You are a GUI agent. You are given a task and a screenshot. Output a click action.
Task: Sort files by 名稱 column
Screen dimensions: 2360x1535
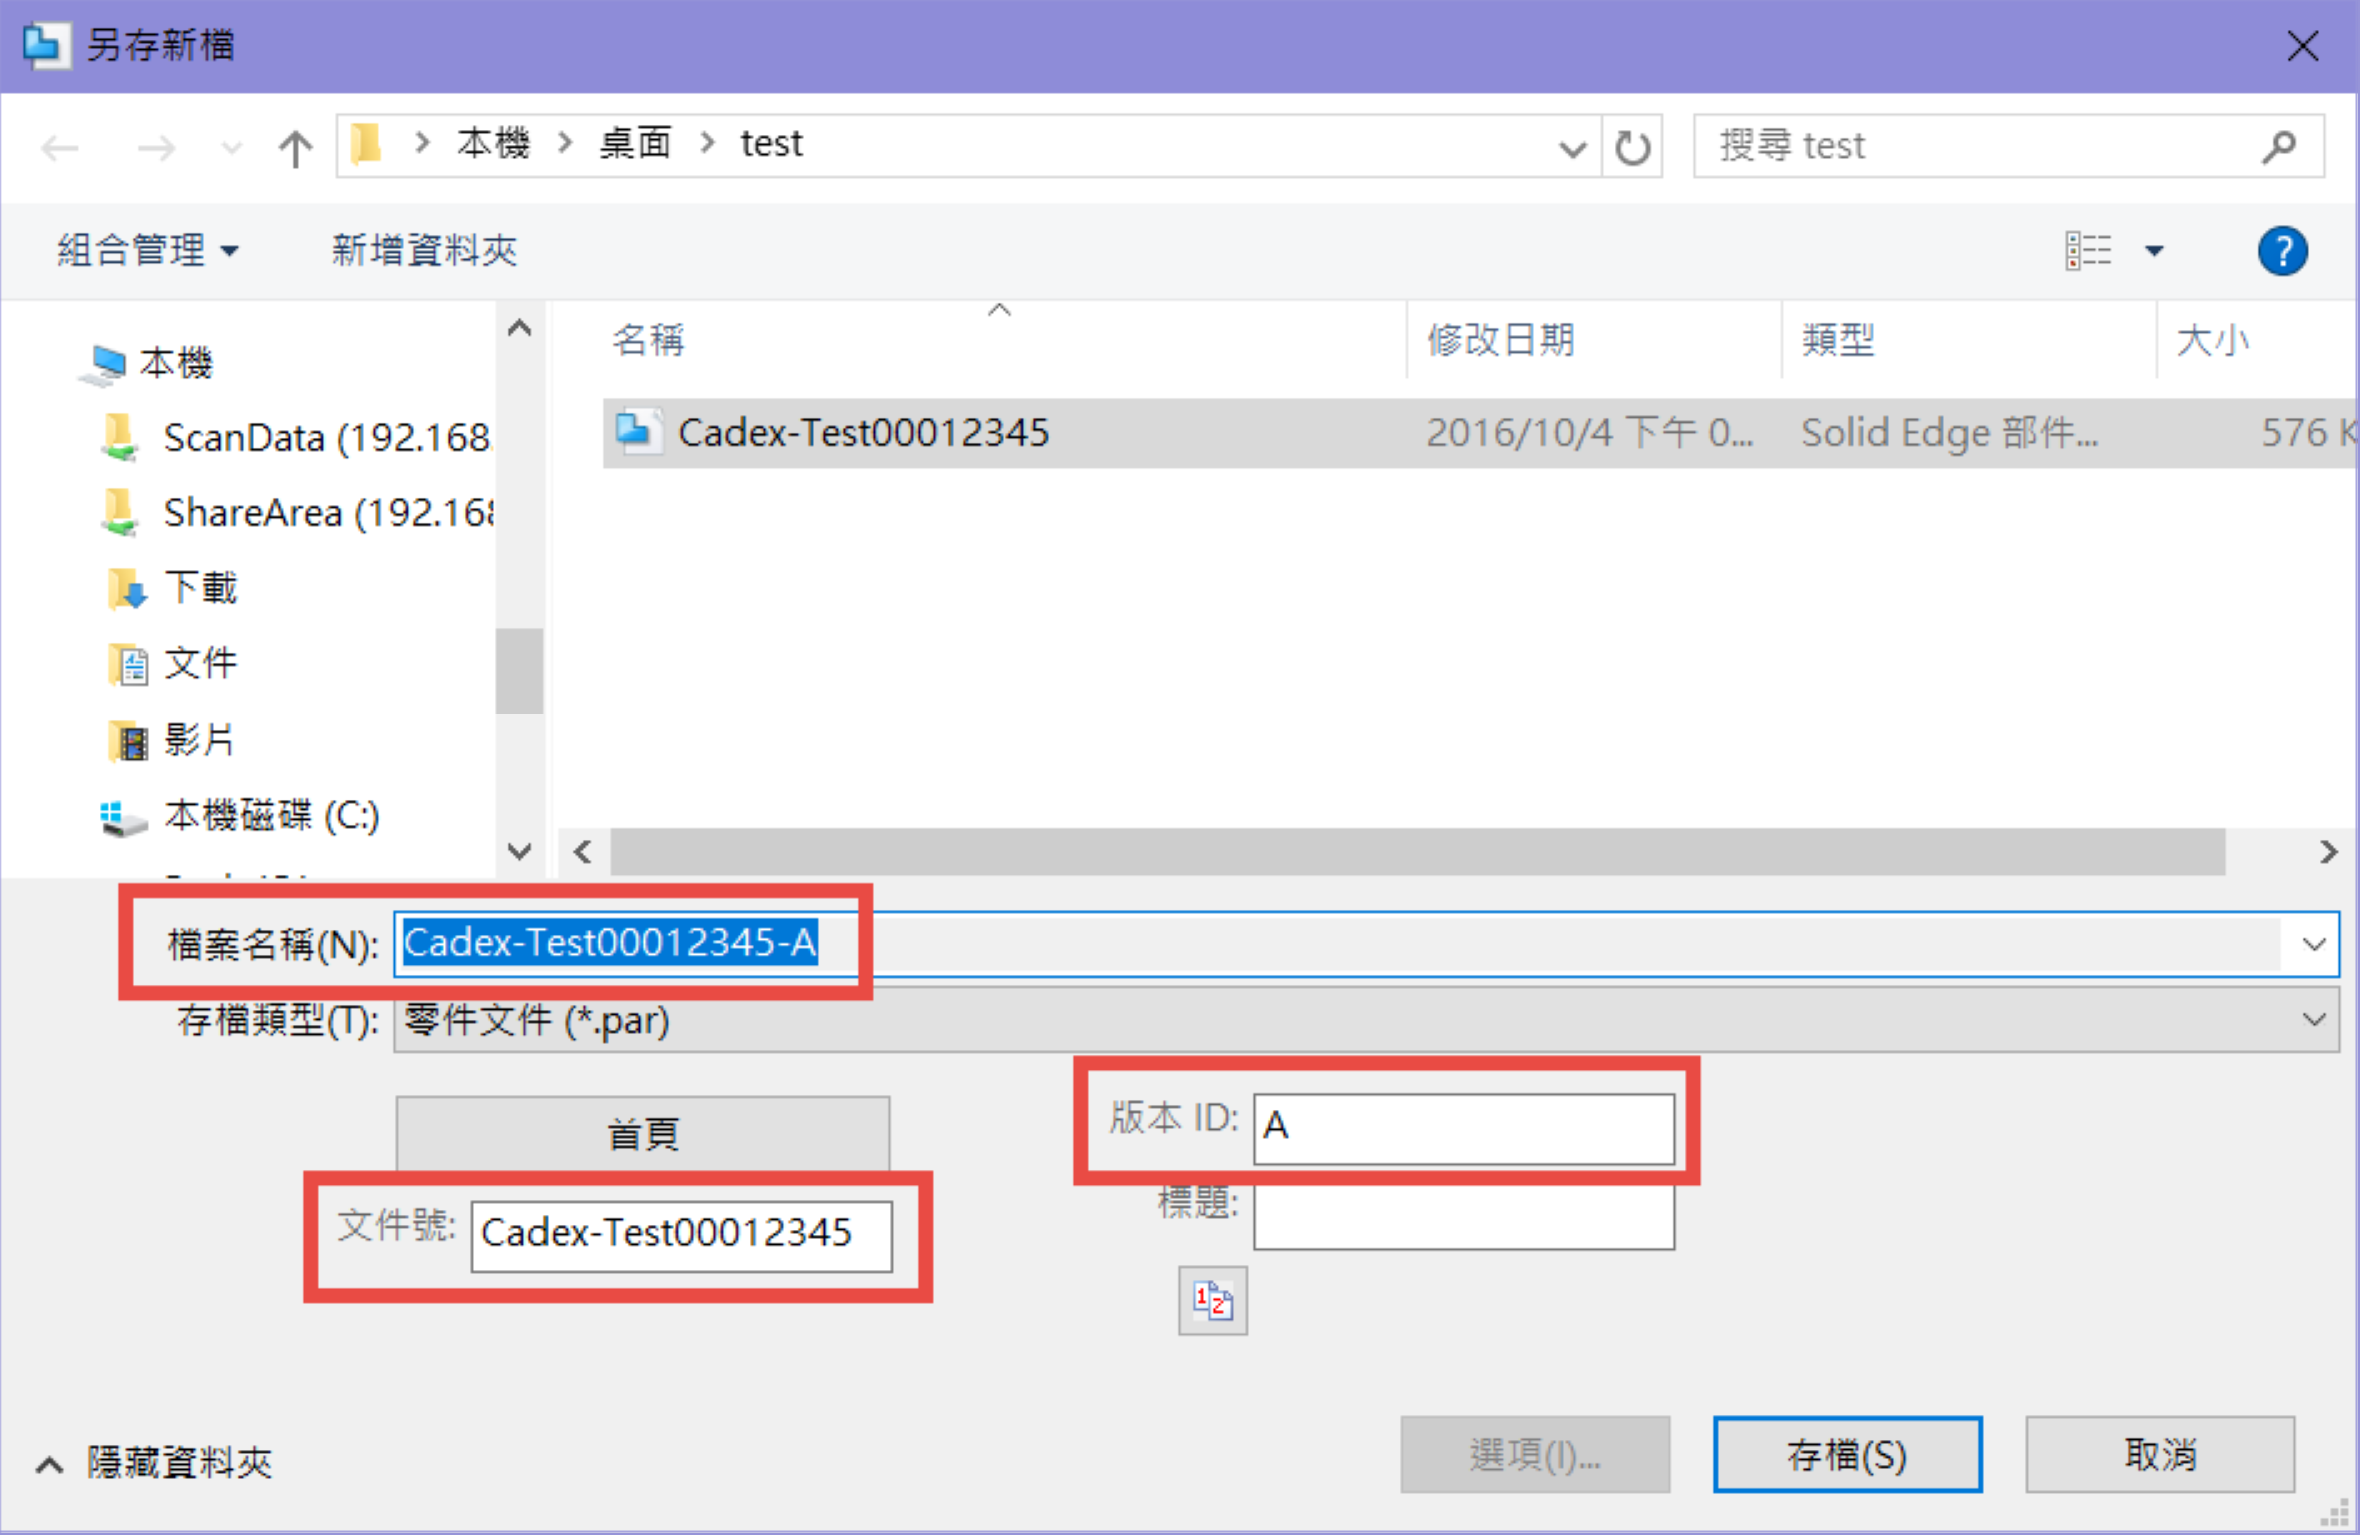tap(648, 340)
